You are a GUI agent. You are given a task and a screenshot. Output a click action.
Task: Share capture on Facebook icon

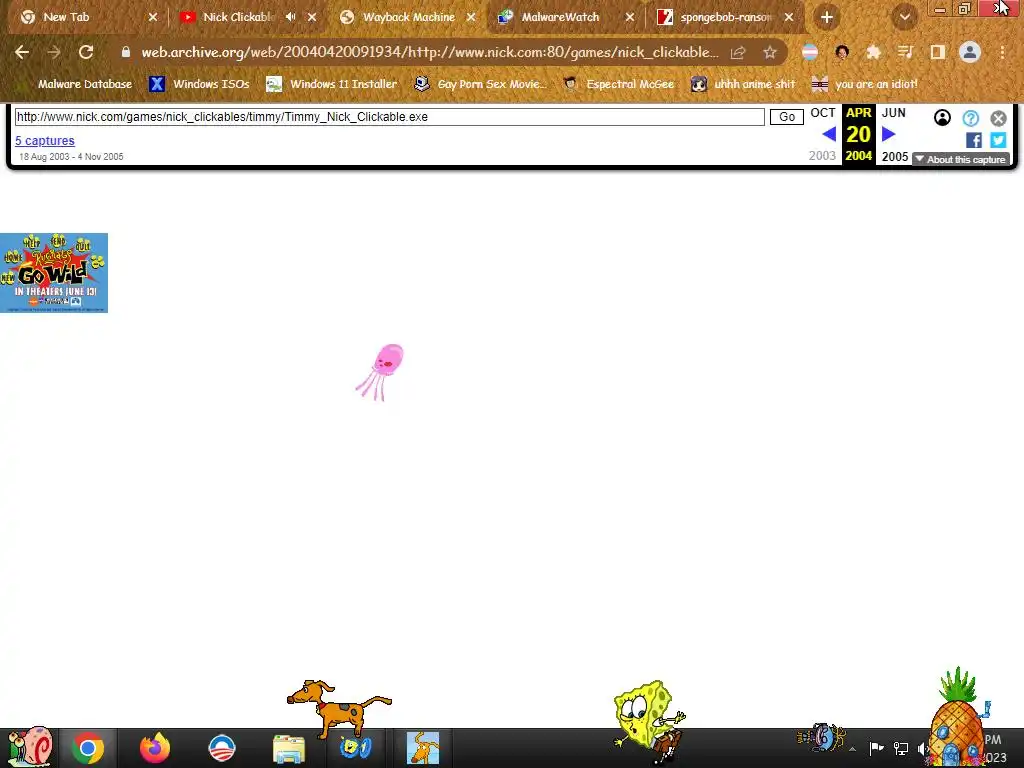(974, 140)
